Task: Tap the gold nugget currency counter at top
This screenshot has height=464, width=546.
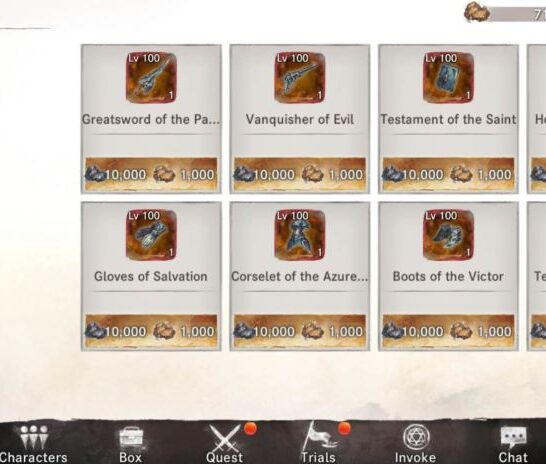Action: click(x=505, y=13)
